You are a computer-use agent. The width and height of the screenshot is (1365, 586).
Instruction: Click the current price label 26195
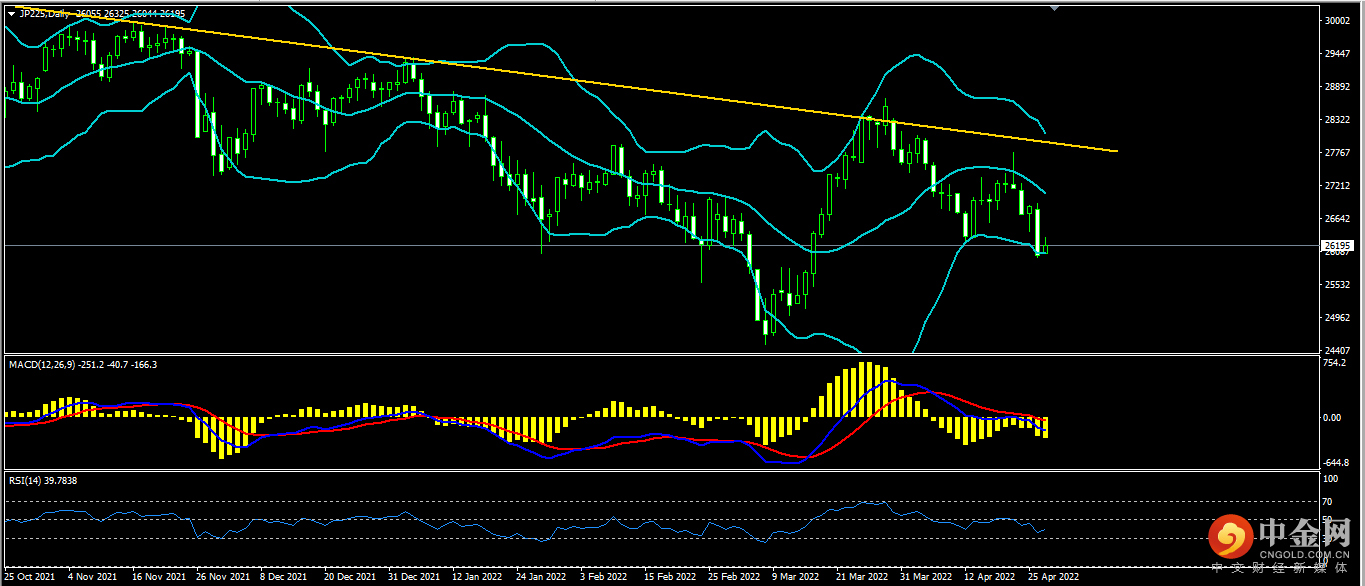(1337, 245)
